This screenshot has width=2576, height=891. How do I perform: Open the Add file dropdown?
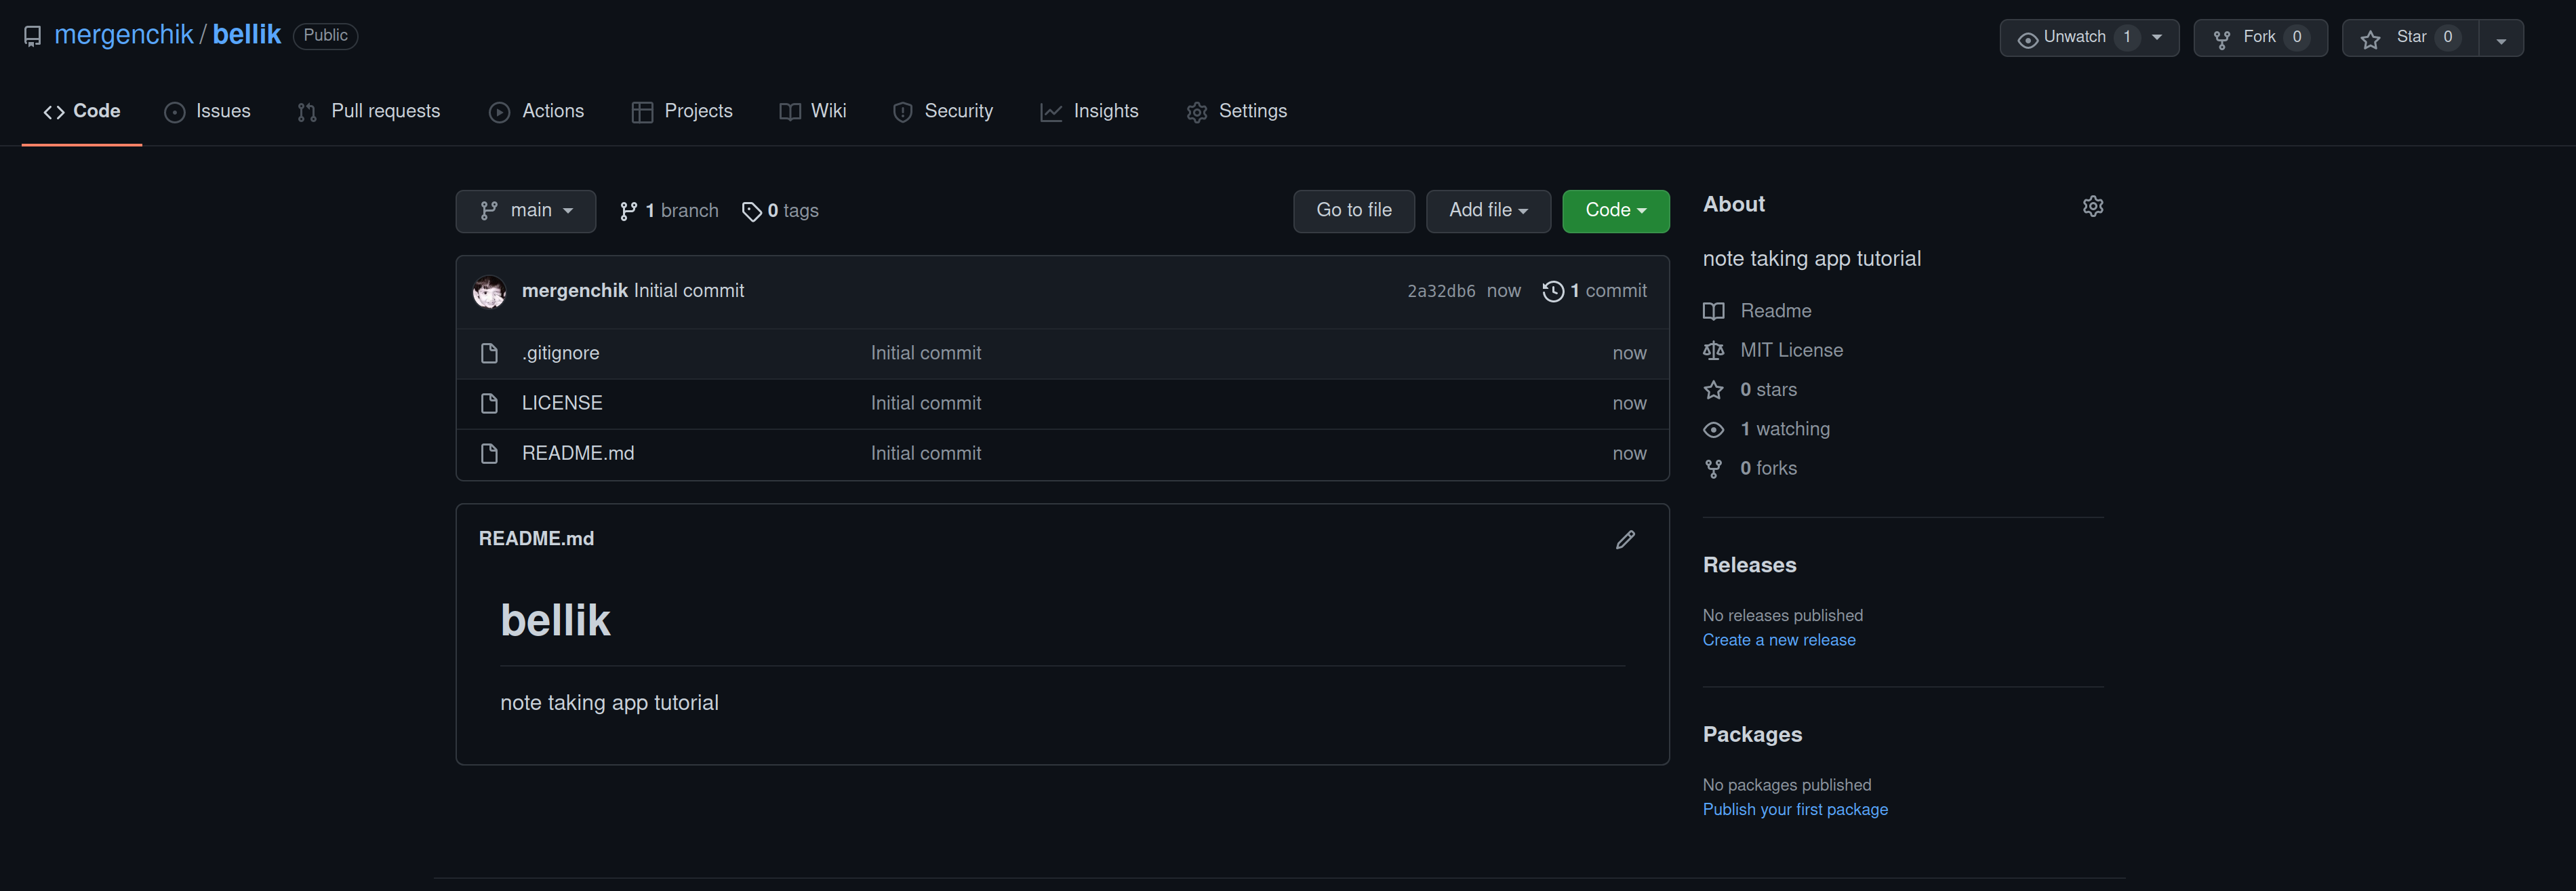1488,211
